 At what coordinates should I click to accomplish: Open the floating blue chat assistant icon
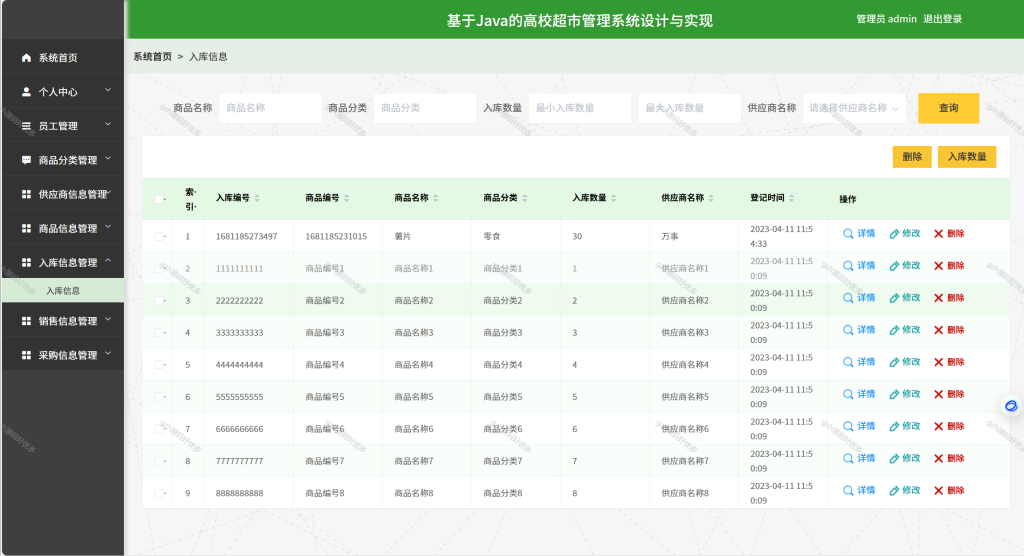1011,406
